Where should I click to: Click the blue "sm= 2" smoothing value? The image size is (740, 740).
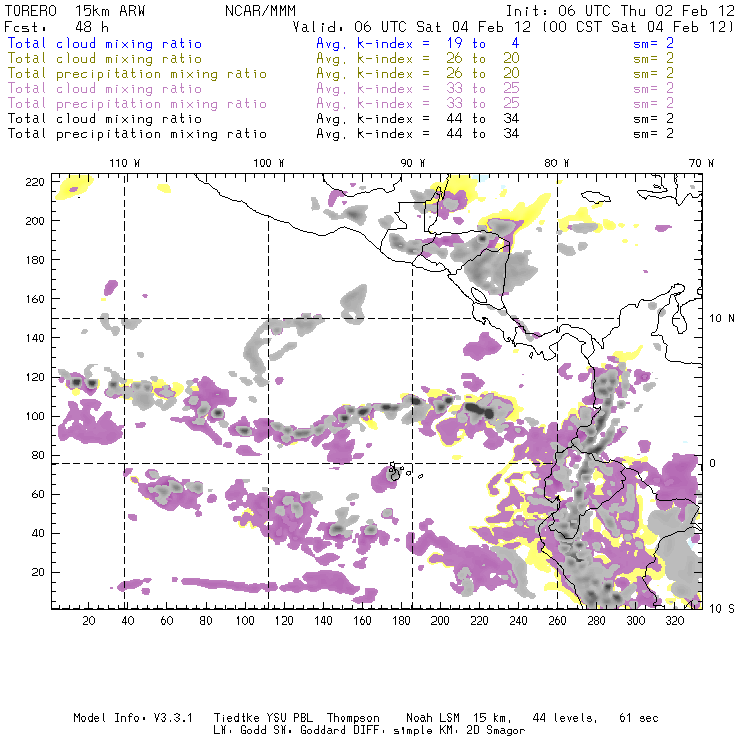[x=653, y=43]
